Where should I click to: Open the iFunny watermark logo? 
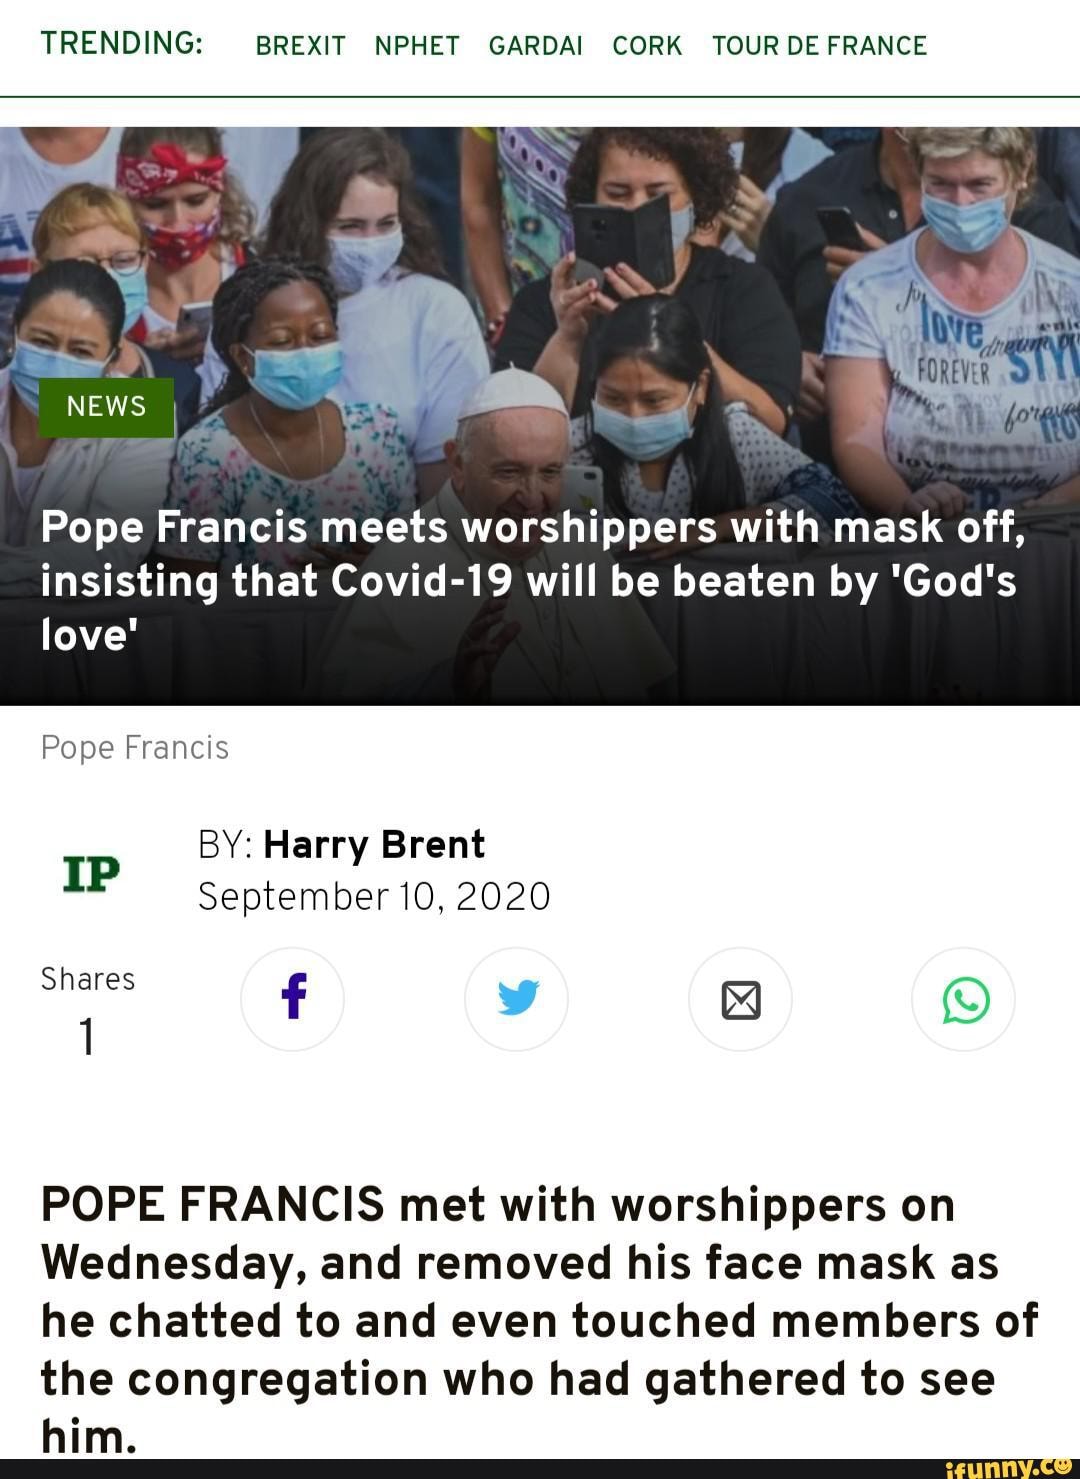[x=1008, y=1467]
